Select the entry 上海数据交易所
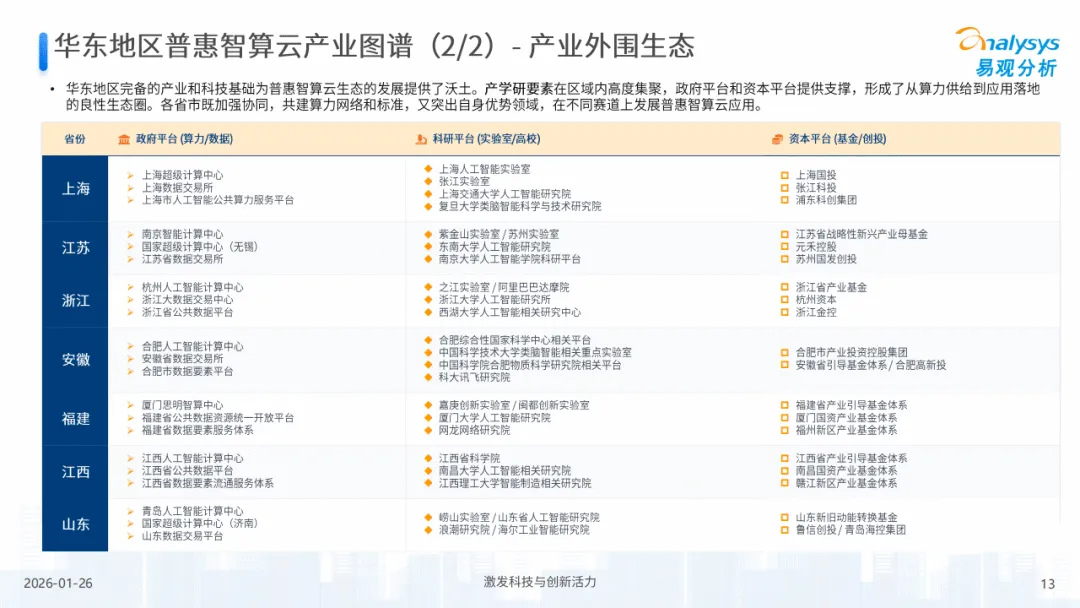Image resolution: width=1080 pixels, height=608 pixels. pyautogui.click(x=178, y=188)
